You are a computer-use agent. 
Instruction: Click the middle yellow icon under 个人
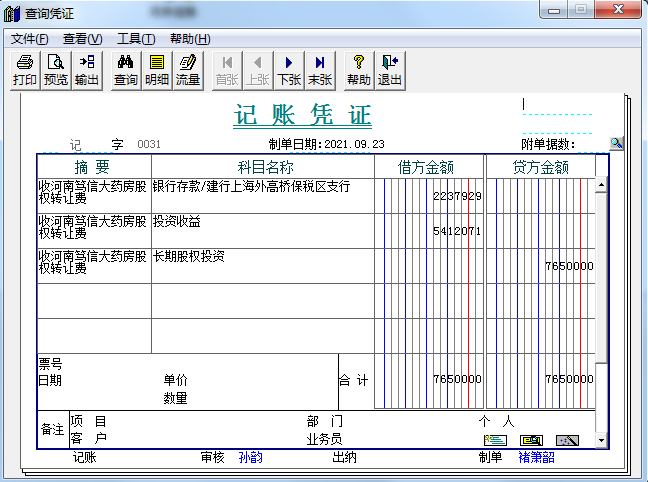click(531, 440)
